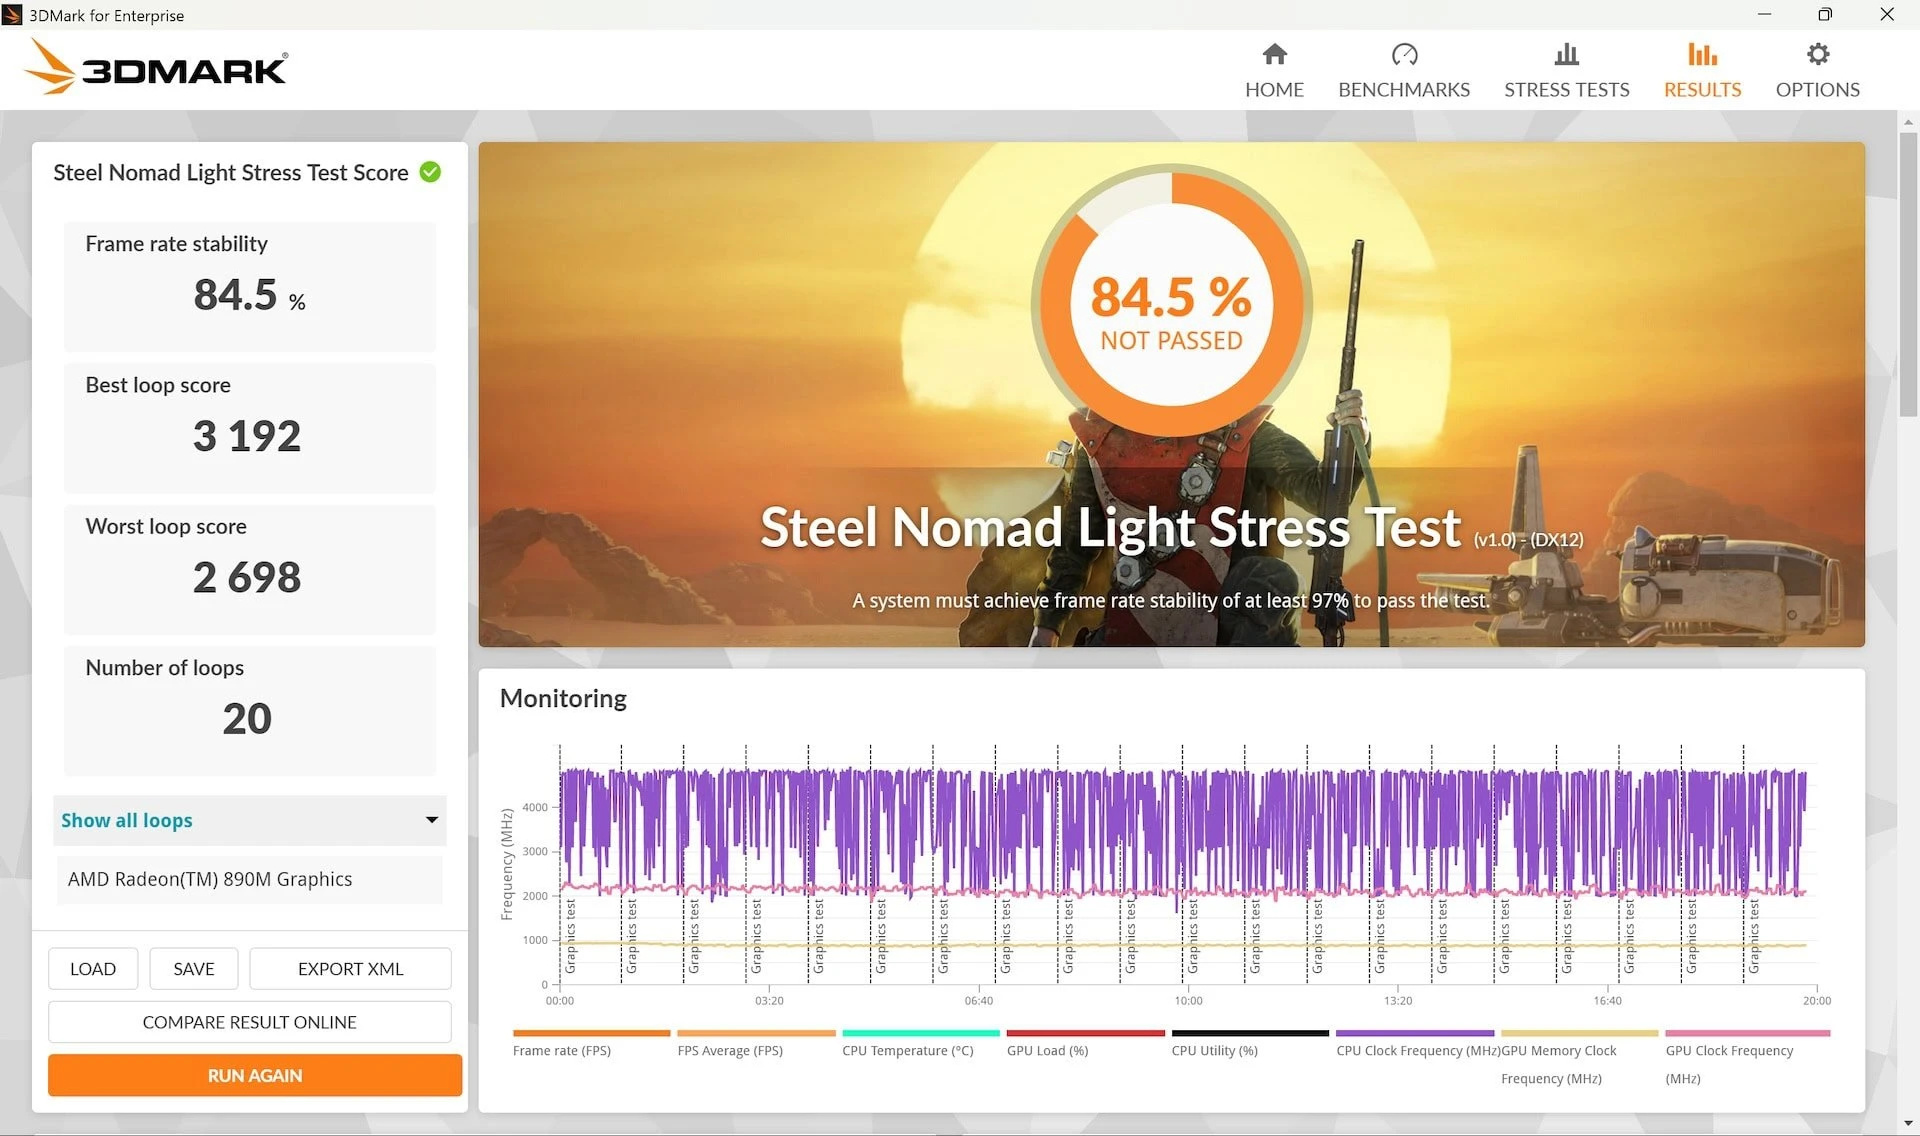The height and width of the screenshot is (1136, 1920).
Task: Click the Number of loops value 20
Action: click(247, 718)
